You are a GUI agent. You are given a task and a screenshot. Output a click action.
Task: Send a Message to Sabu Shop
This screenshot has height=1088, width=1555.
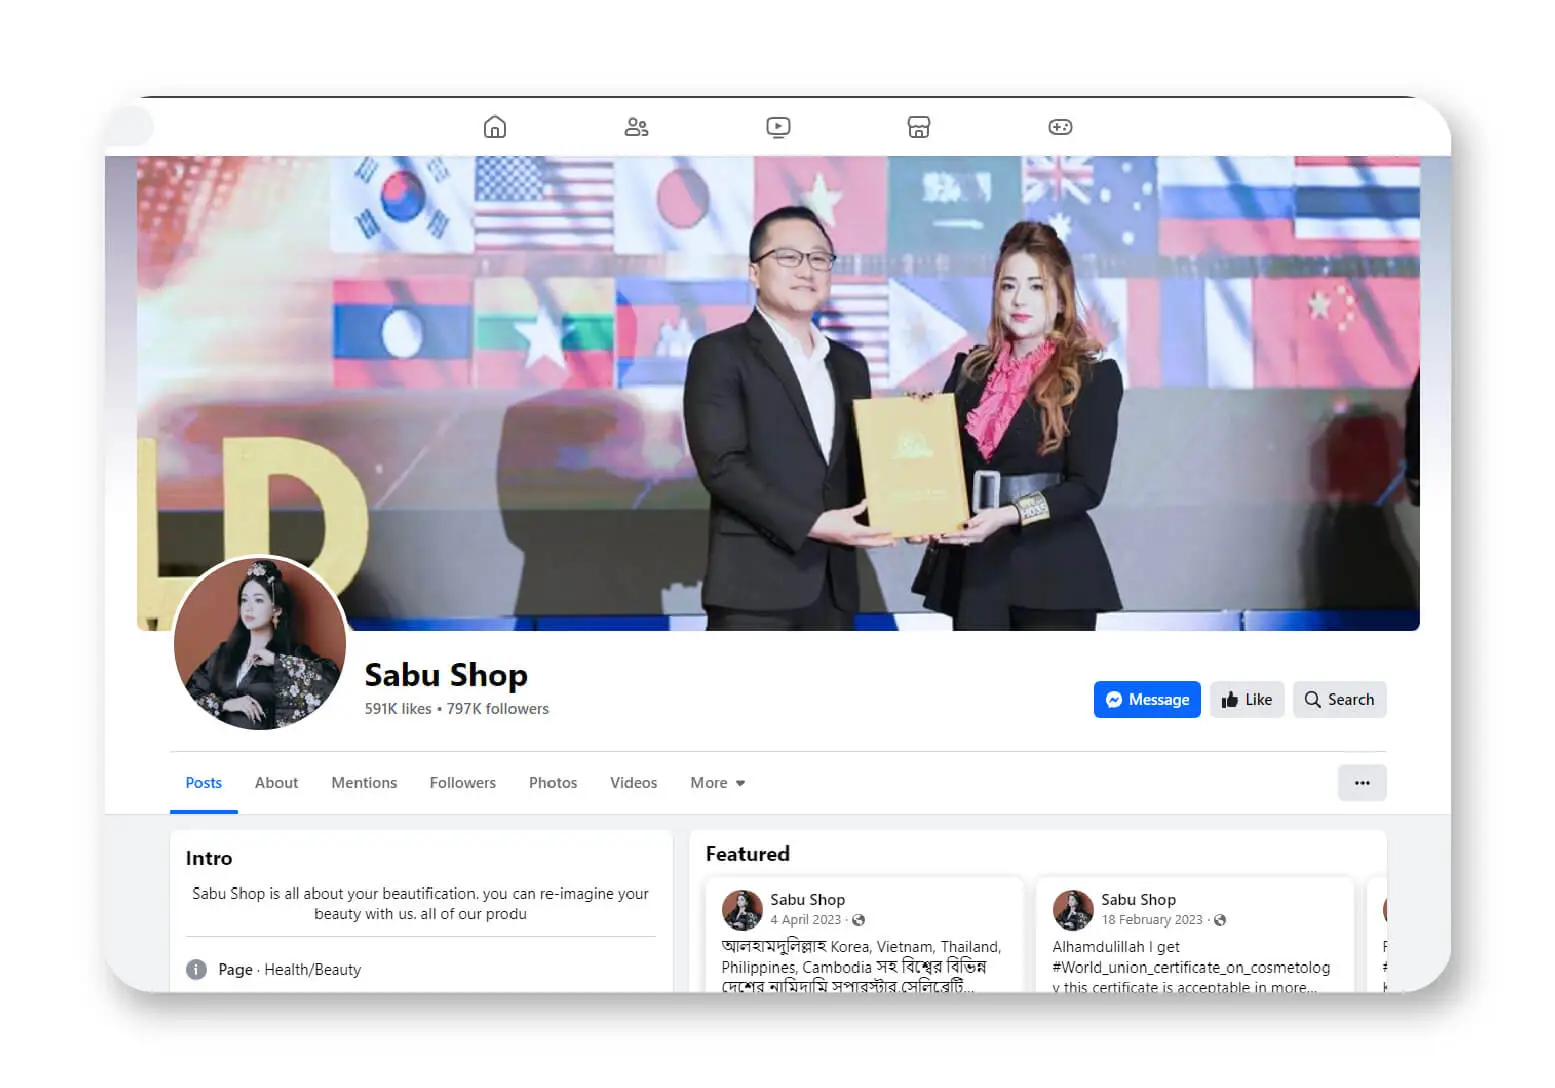(x=1147, y=700)
